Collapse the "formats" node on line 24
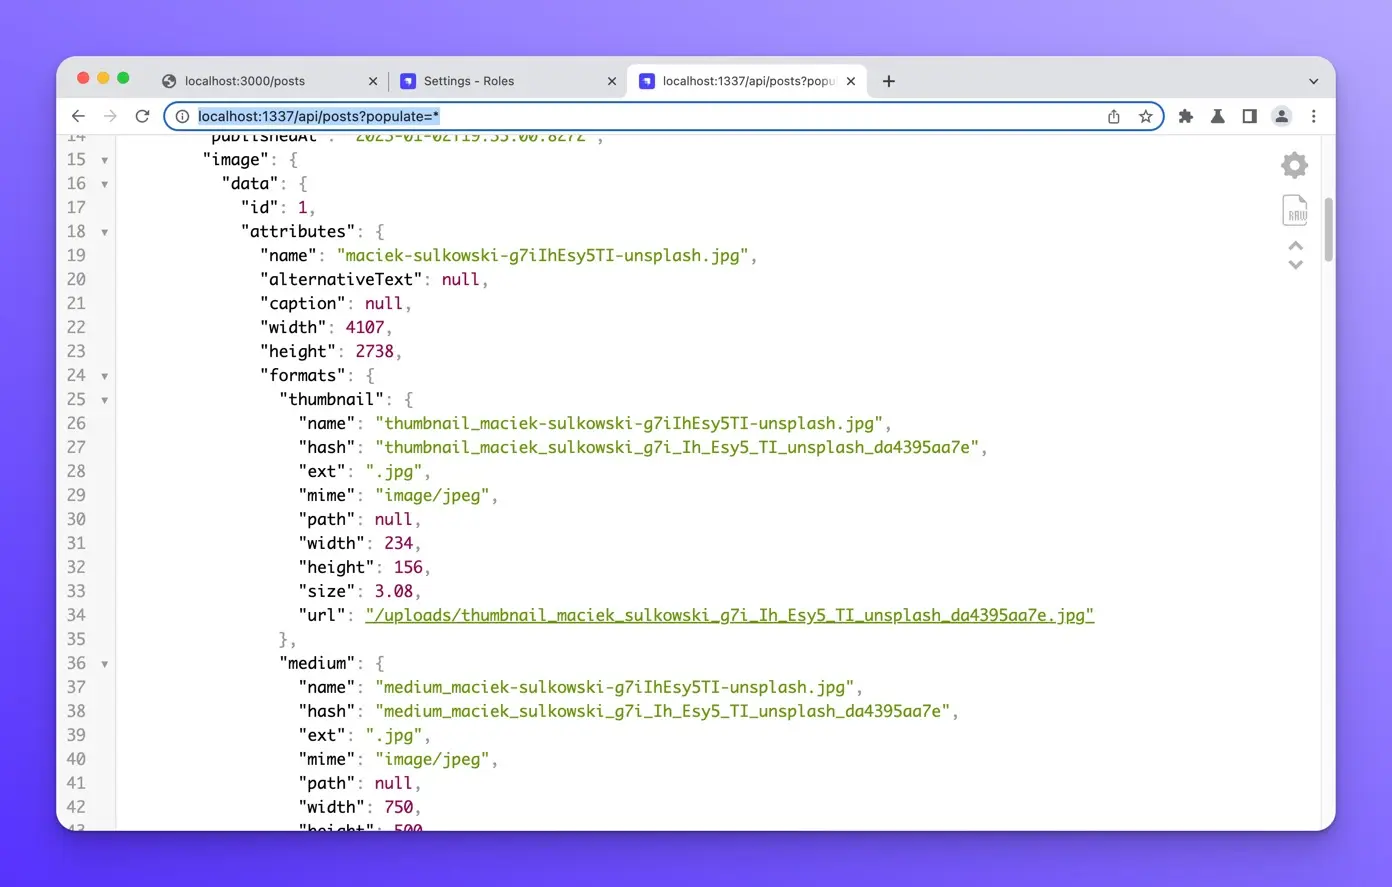The width and height of the screenshot is (1392, 887). tap(104, 376)
